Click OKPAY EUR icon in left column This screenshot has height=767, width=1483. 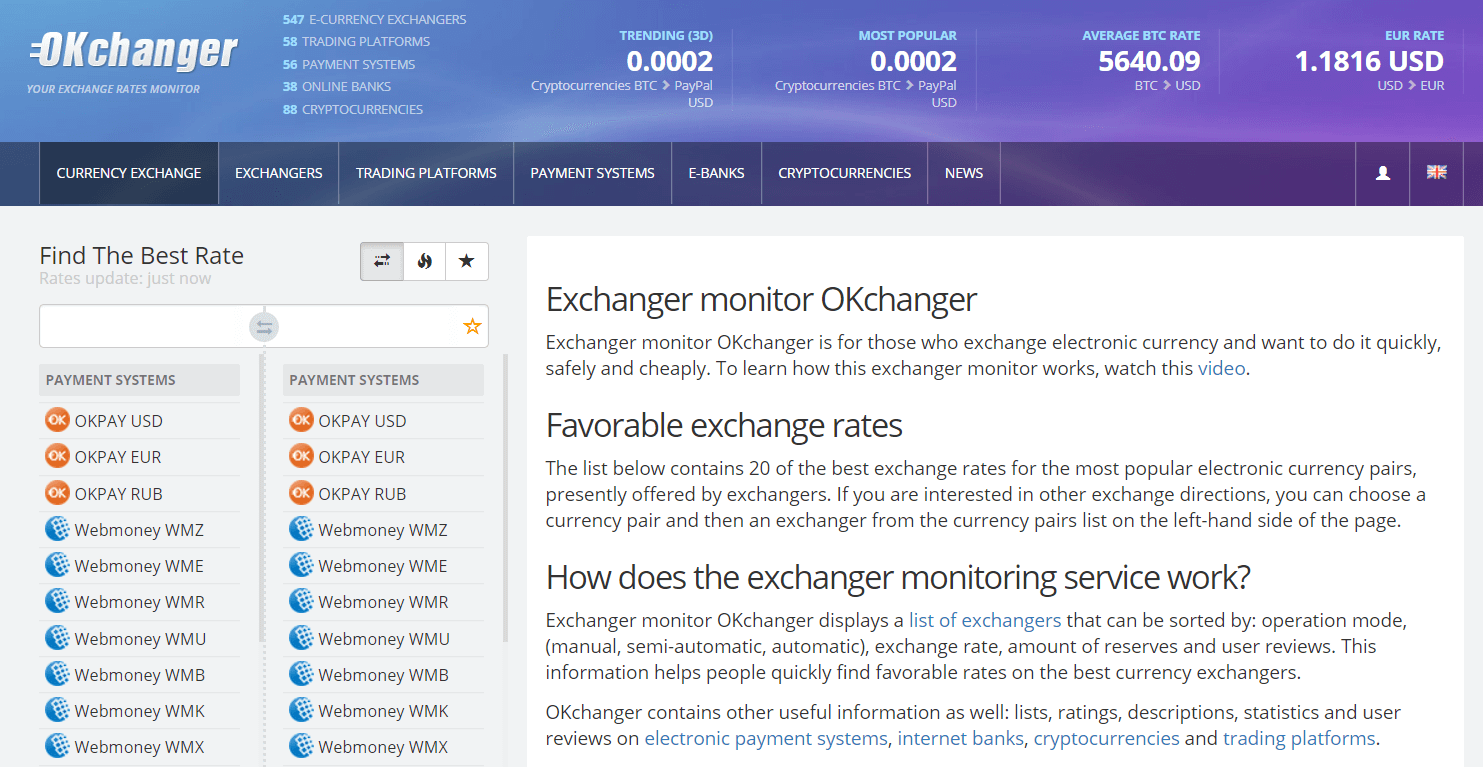[x=57, y=456]
